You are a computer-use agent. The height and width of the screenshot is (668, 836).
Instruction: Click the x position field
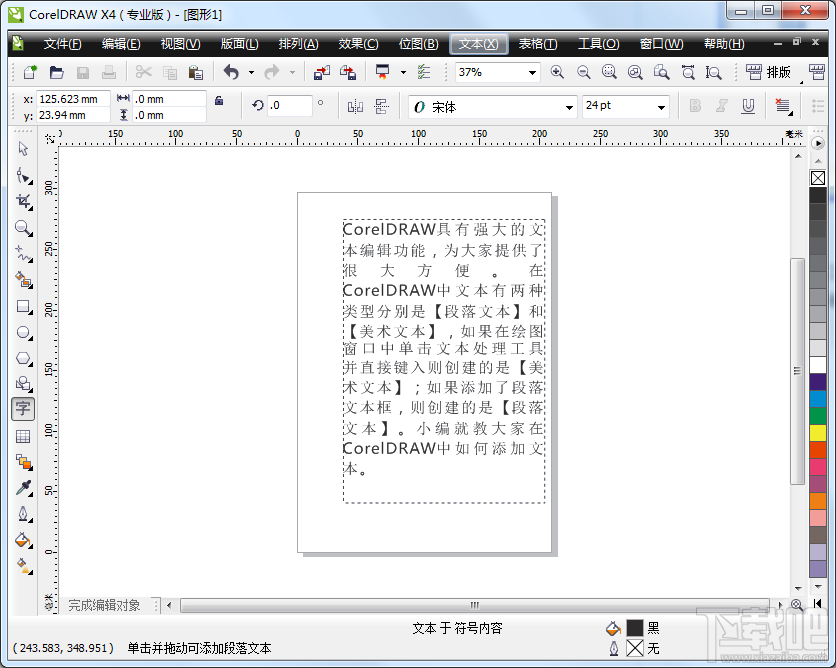click(x=74, y=99)
